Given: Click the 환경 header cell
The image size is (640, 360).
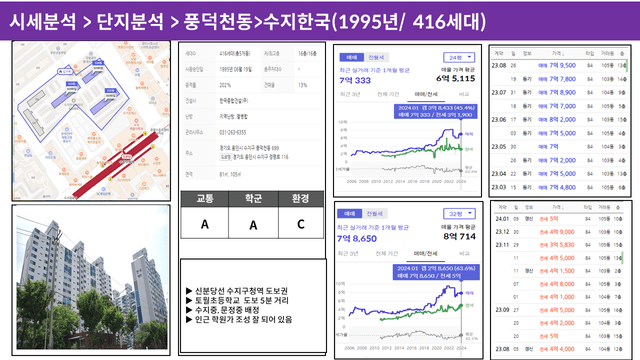Looking at the screenshot, I should click(301, 199).
